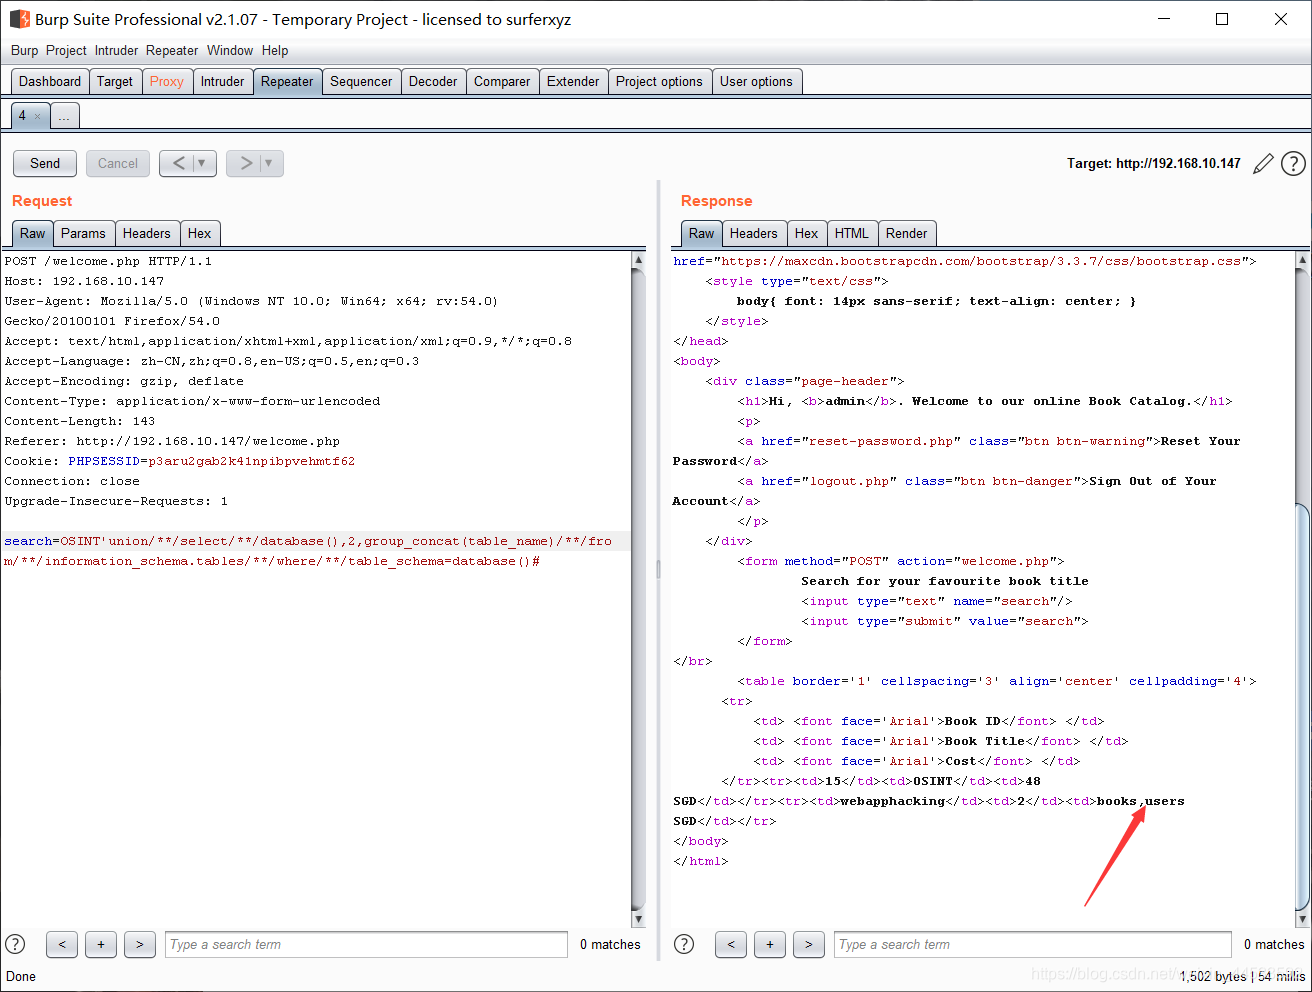The height and width of the screenshot is (992, 1312).
Task: Go to next match in response search
Action: (809, 944)
